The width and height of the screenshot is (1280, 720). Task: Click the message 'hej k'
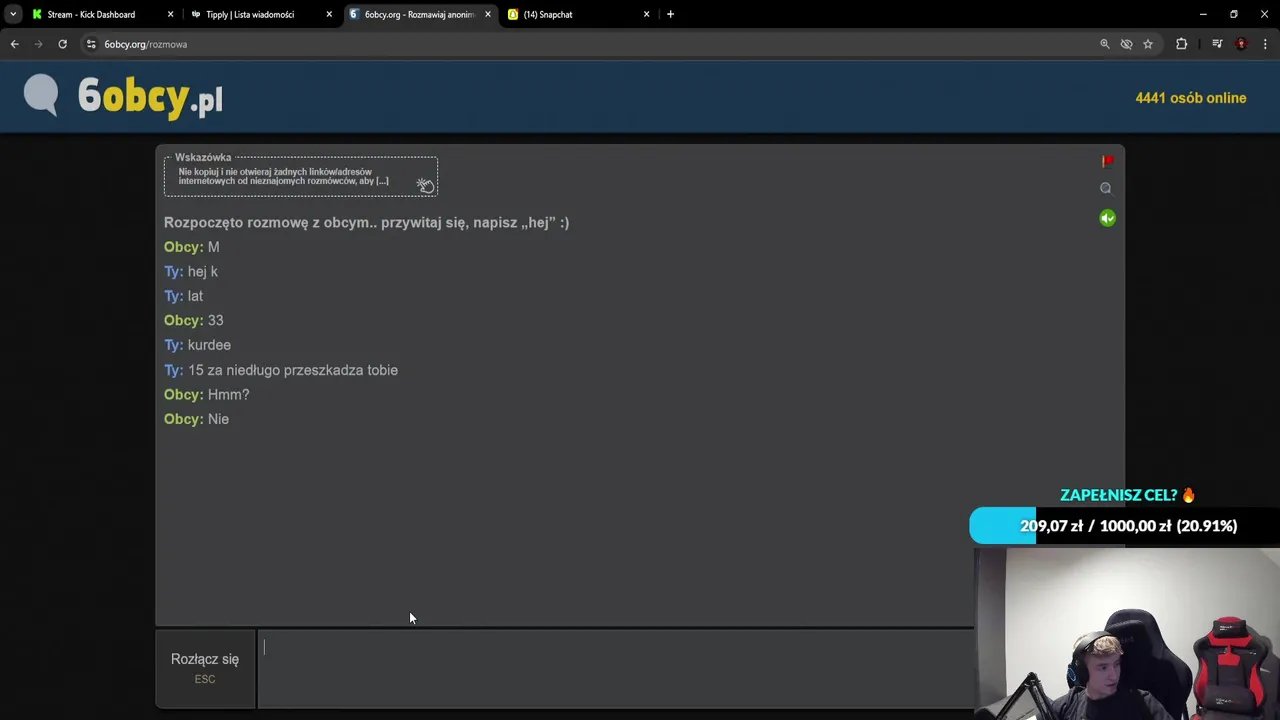[x=202, y=271]
